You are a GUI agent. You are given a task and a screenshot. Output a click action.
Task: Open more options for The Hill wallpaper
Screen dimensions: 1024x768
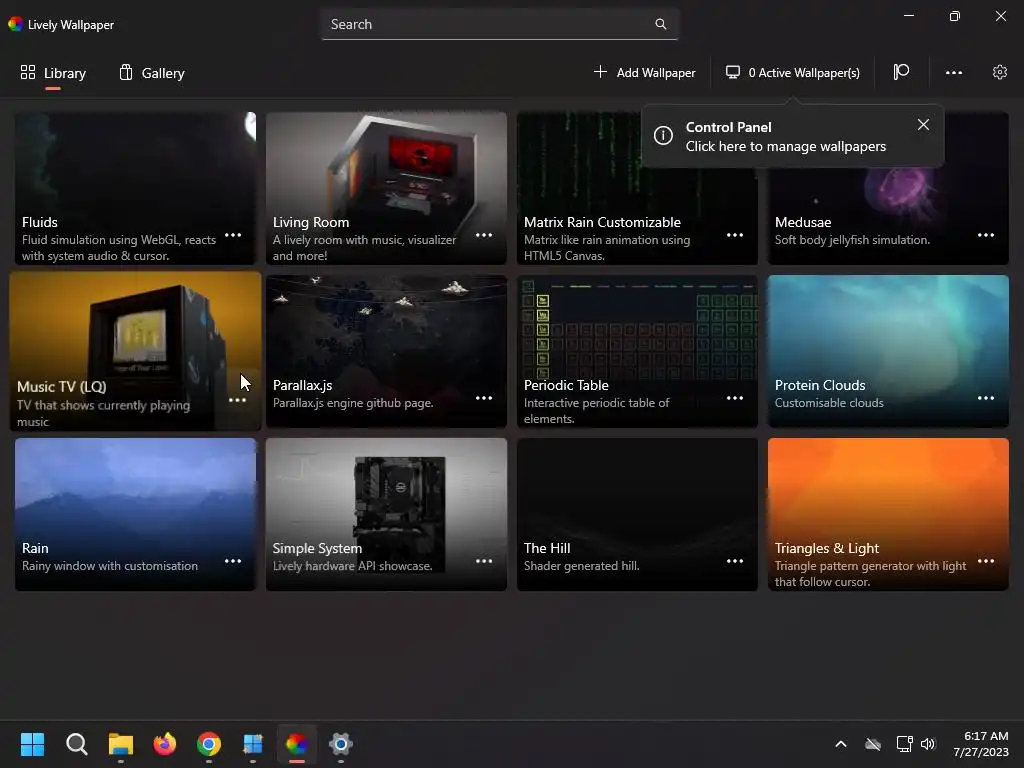(735, 561)
